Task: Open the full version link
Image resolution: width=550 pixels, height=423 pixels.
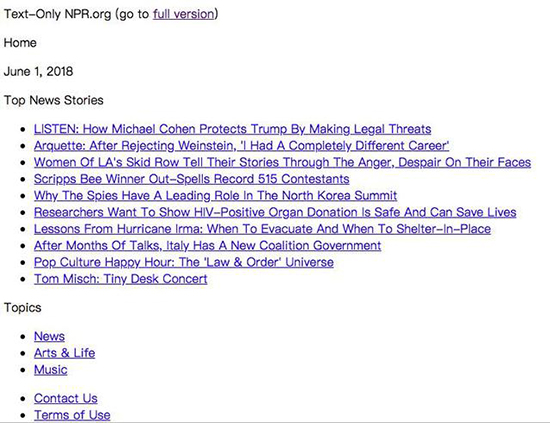Action: click(183, 14)
